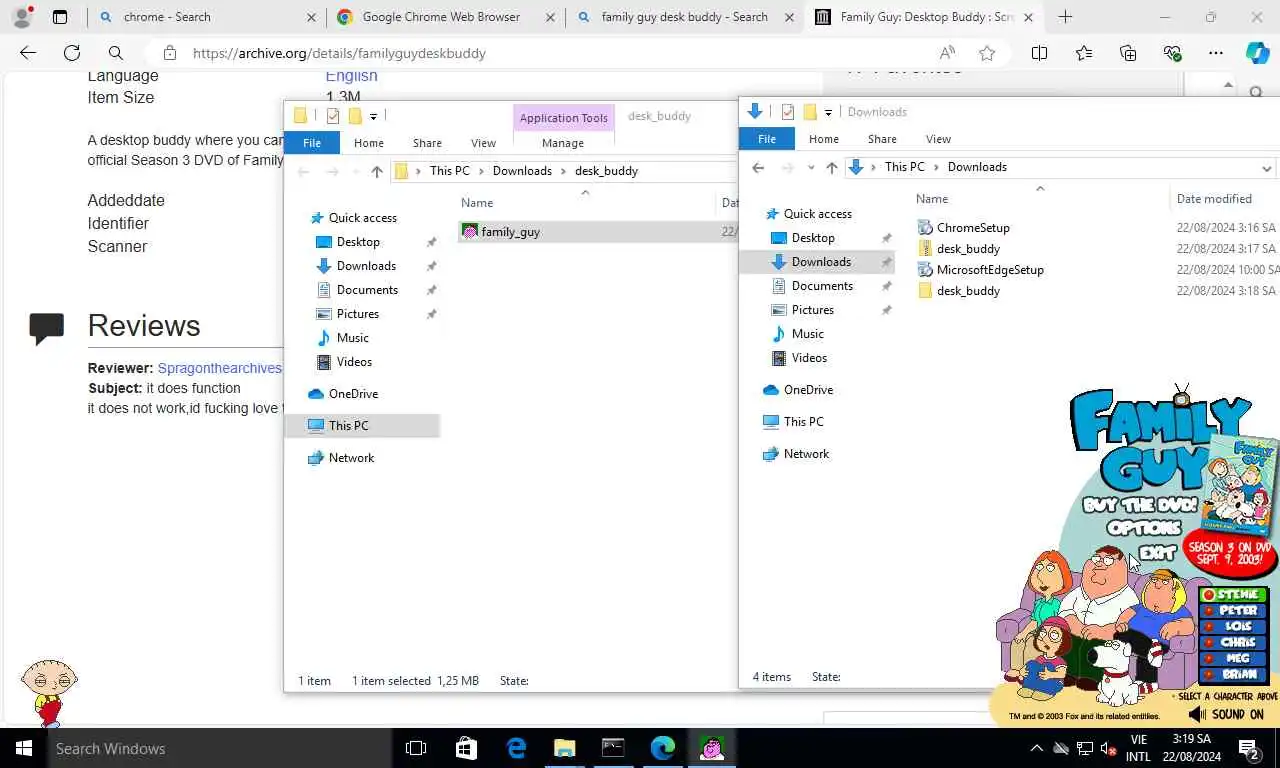
Task: Click This PC in the desk_buddy breadcrumb path
Action: [449, 171]
